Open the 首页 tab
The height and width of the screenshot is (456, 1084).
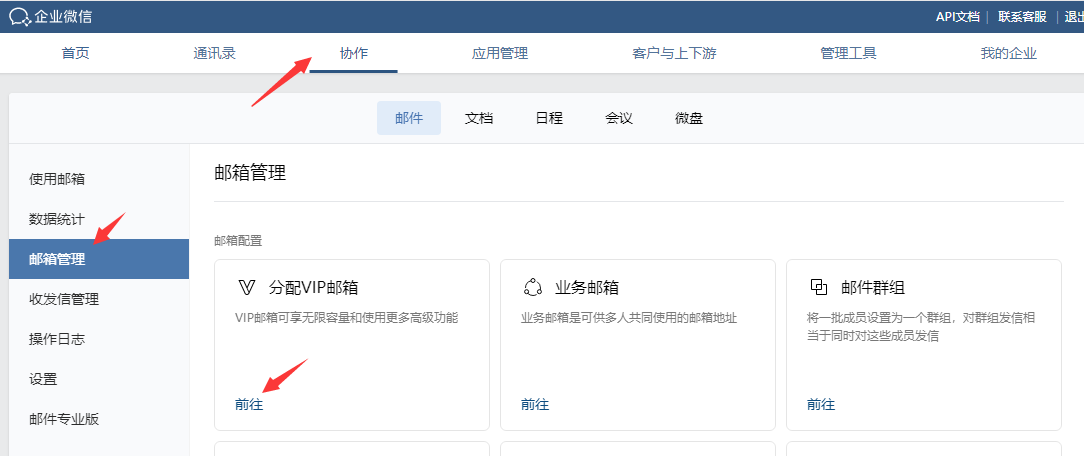click(x=76, y=54)
